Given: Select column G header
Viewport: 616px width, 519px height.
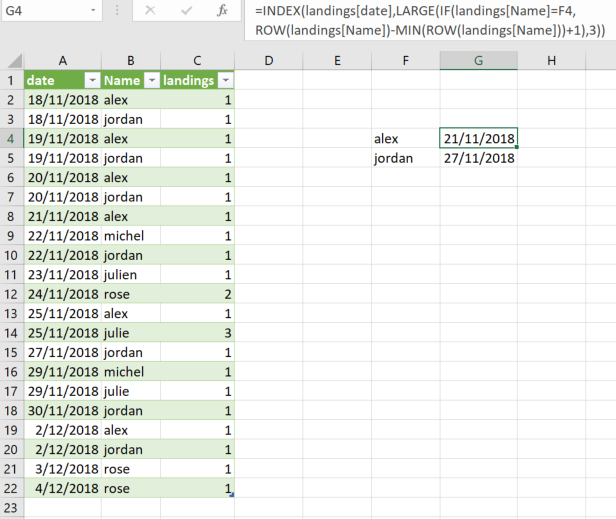Looking at the screenshot, I should pos(478,61).
